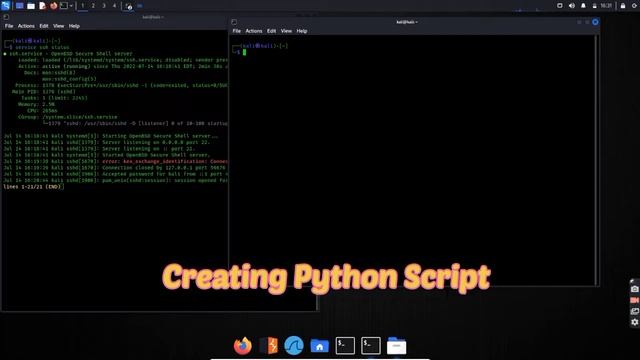Launch Firefox from the top panel
Viewport: 640px width, 360px height.
[53, 6]
